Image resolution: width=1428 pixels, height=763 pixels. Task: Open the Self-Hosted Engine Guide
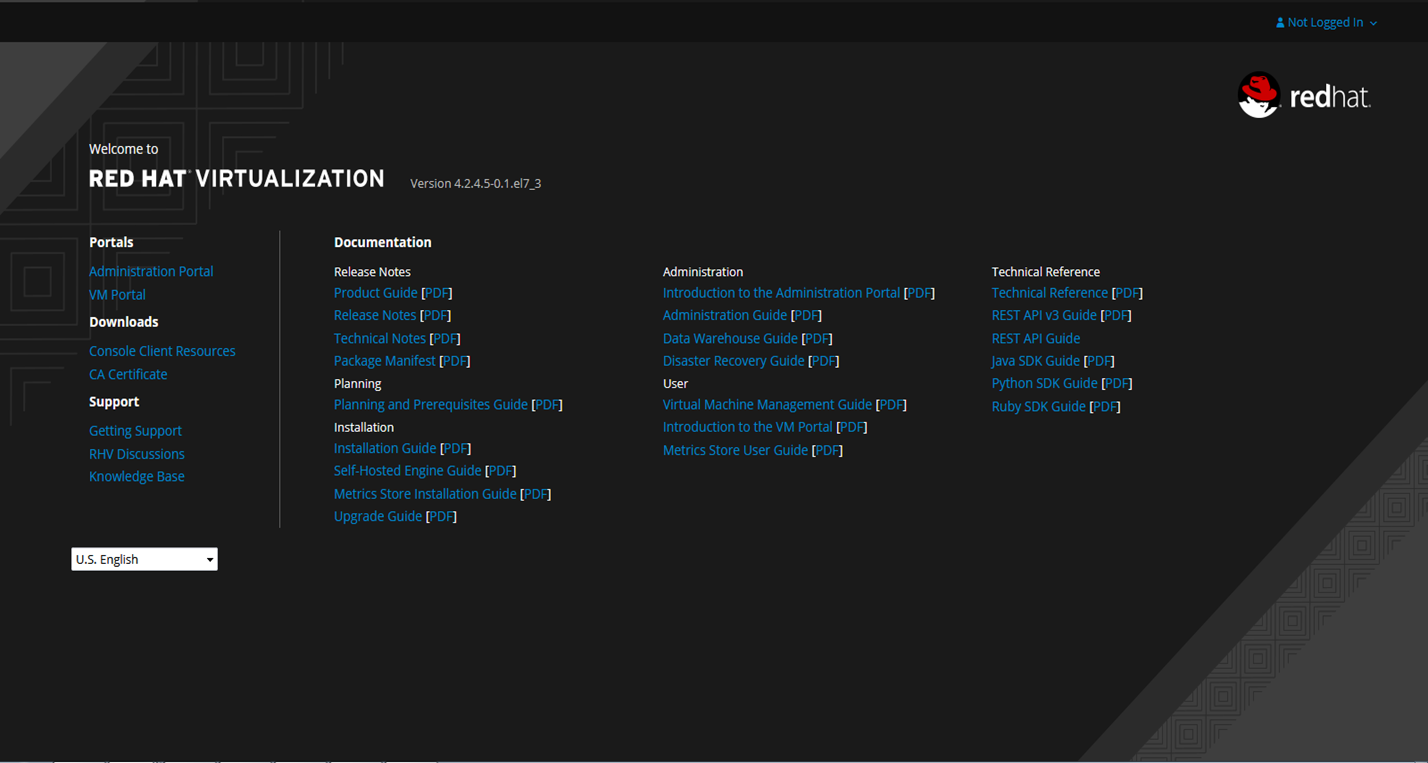(407, 470)
